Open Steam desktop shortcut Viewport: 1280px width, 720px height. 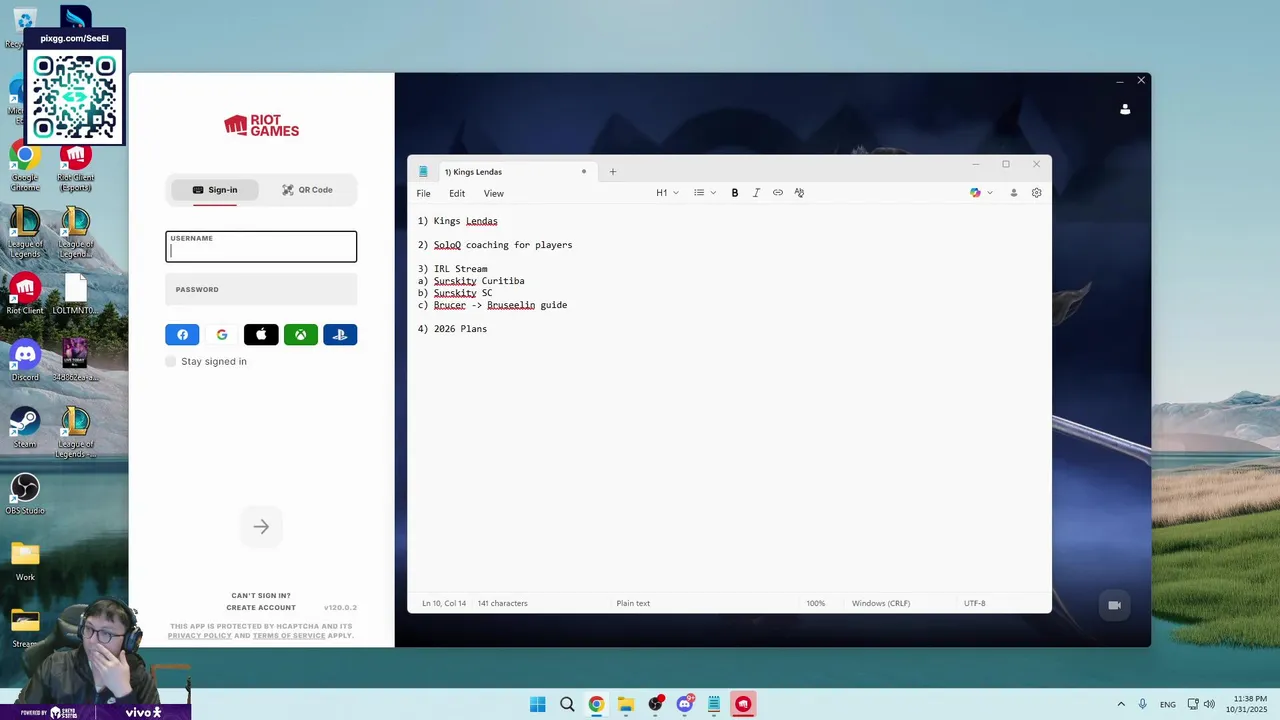pyautogui.click(x=25, y=428)
